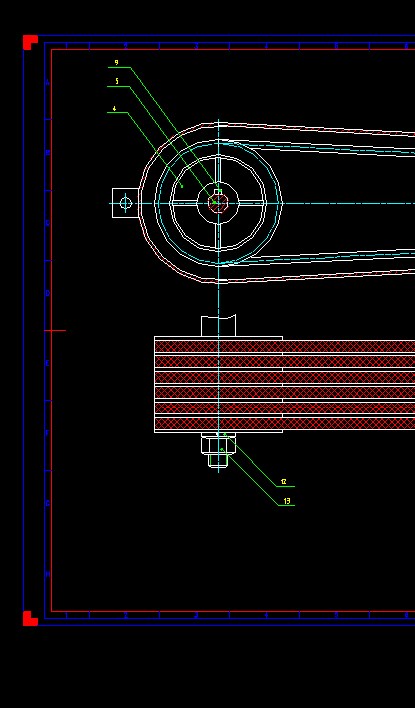Pick the bottom red cross-hatched layer

[284, 424]
